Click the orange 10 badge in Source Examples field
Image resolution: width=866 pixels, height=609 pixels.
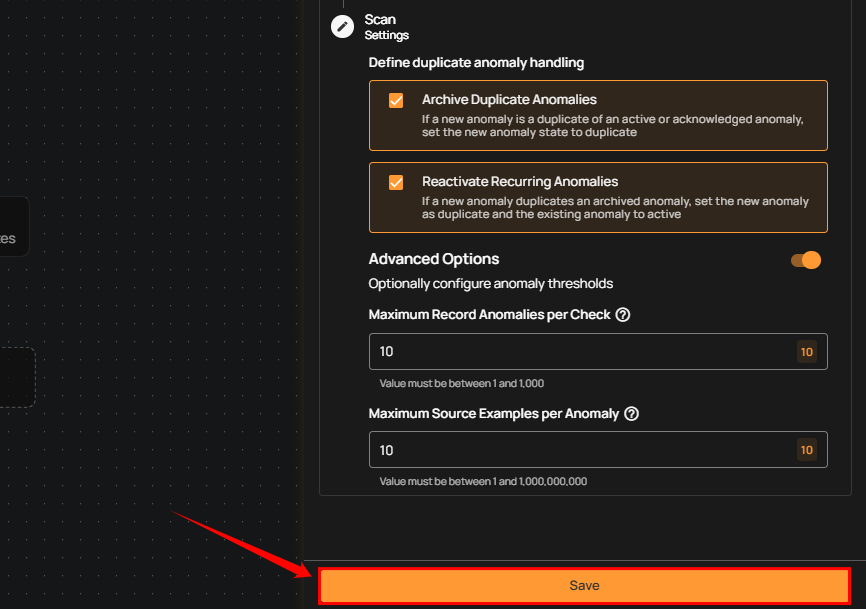(807, 450)
